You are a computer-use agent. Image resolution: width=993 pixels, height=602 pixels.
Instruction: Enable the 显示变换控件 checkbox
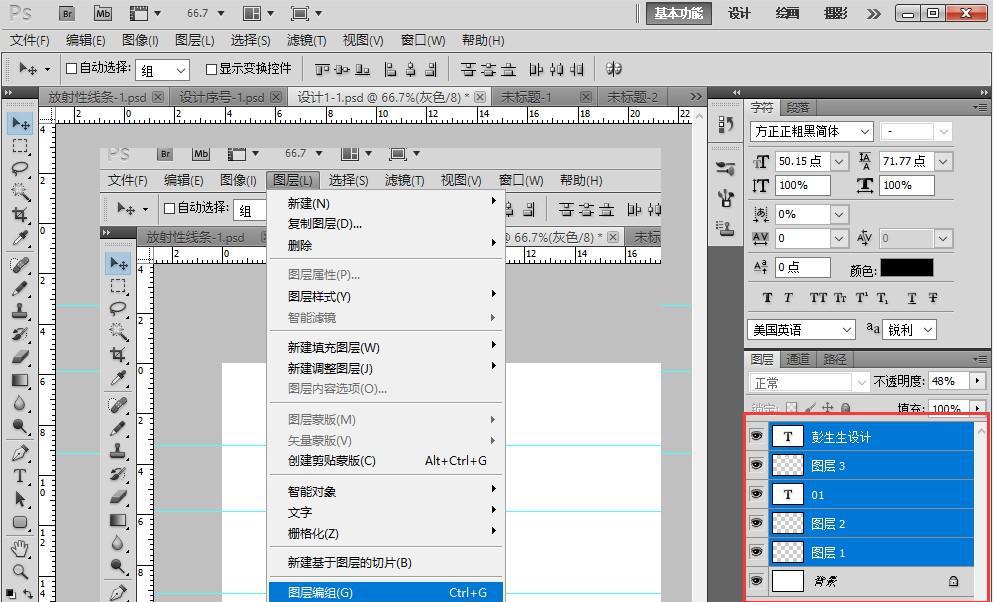[x=211, y=69]
